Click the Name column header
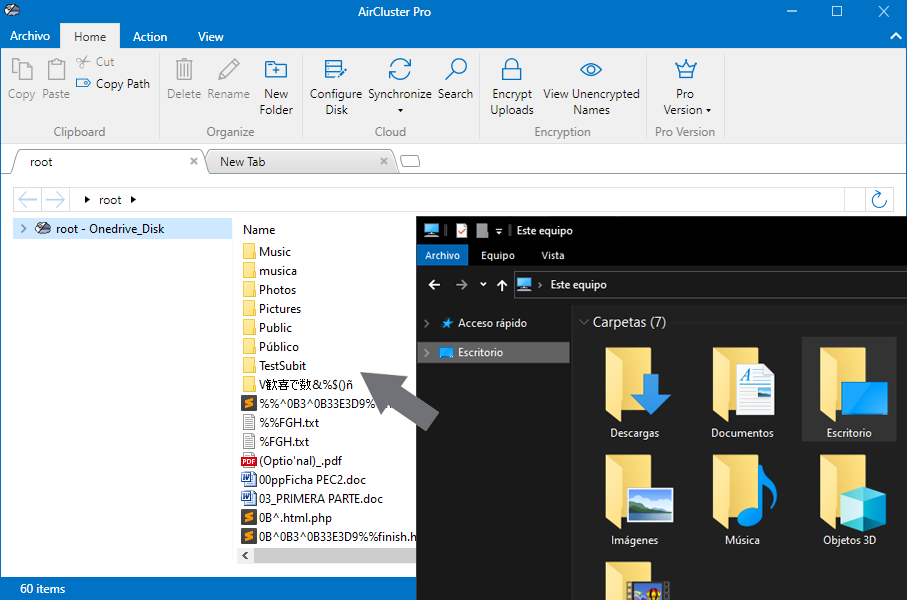Screen dimensions: 907x600 pos(259,230)
